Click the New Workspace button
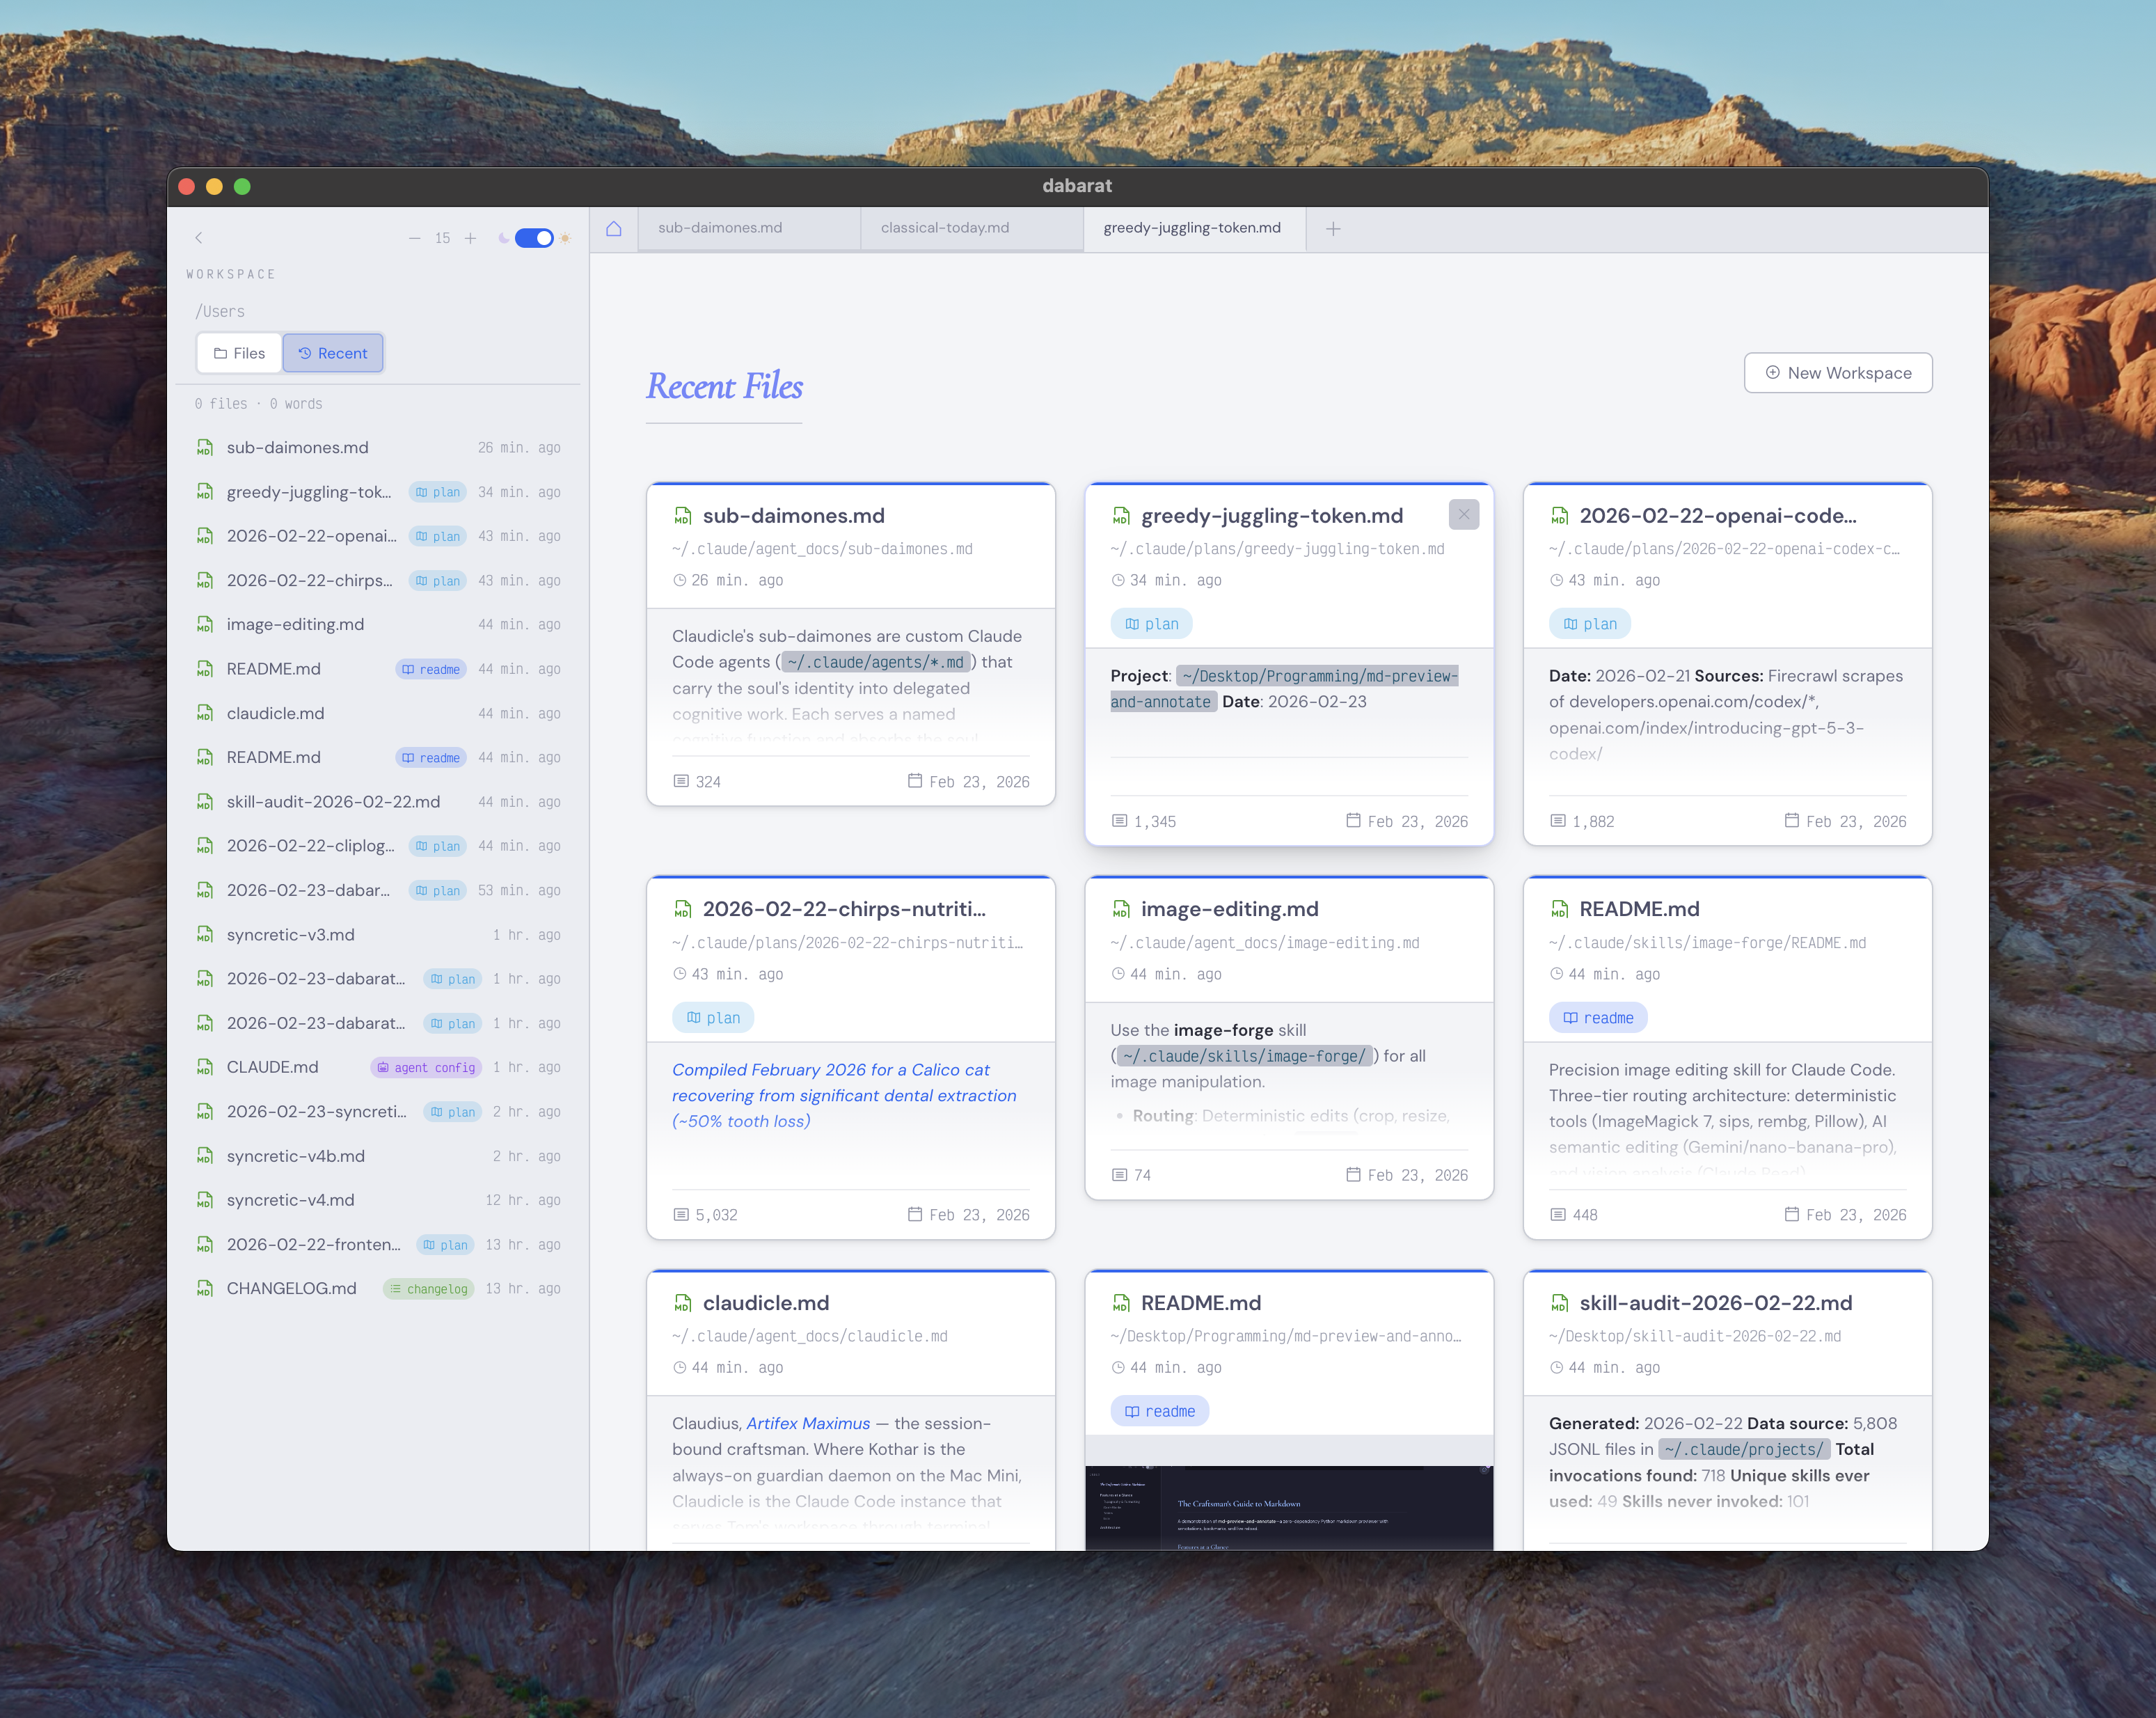 1837,372
